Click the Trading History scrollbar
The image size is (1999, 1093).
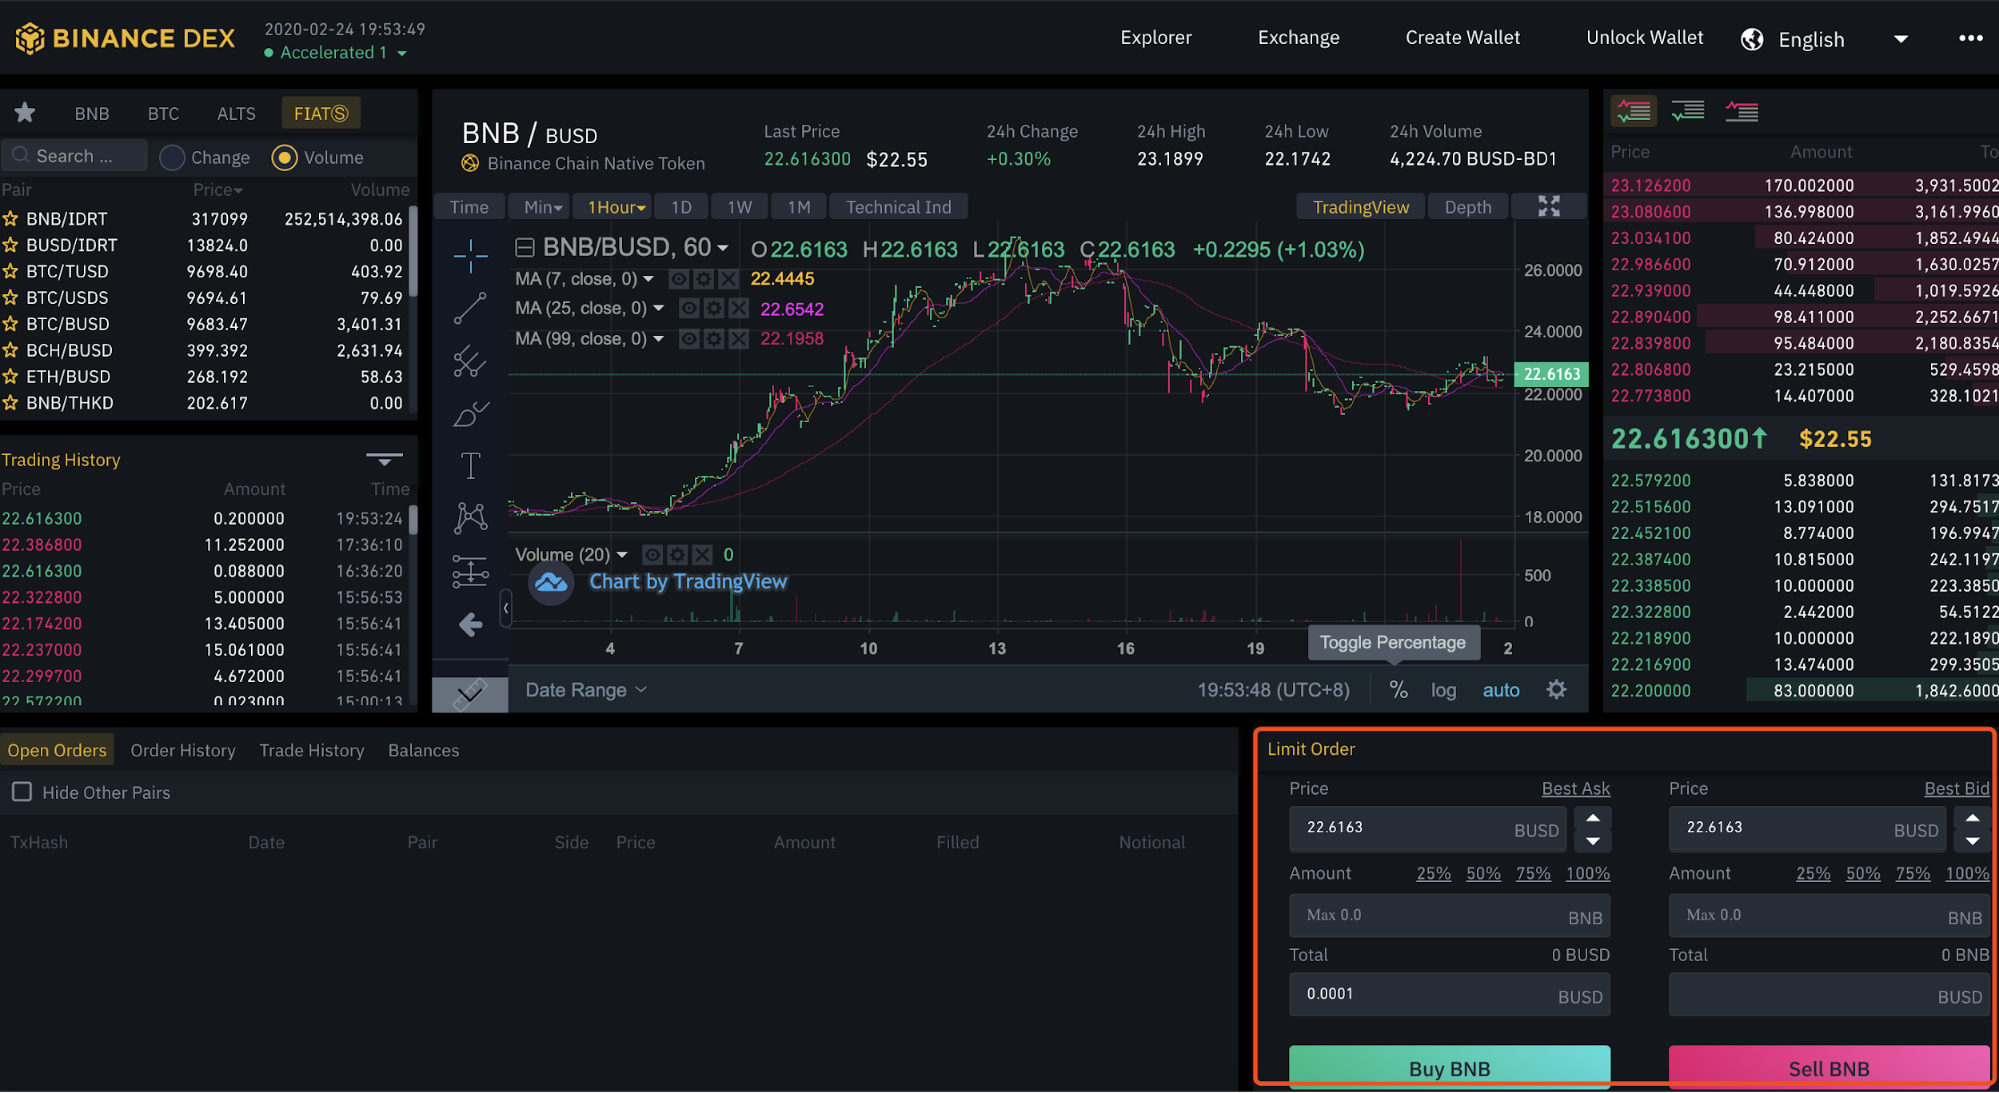412,522
